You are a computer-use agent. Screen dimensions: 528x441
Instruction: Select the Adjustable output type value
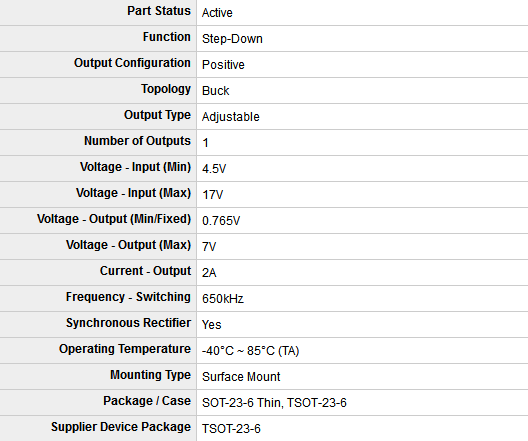tap(231, 117)
